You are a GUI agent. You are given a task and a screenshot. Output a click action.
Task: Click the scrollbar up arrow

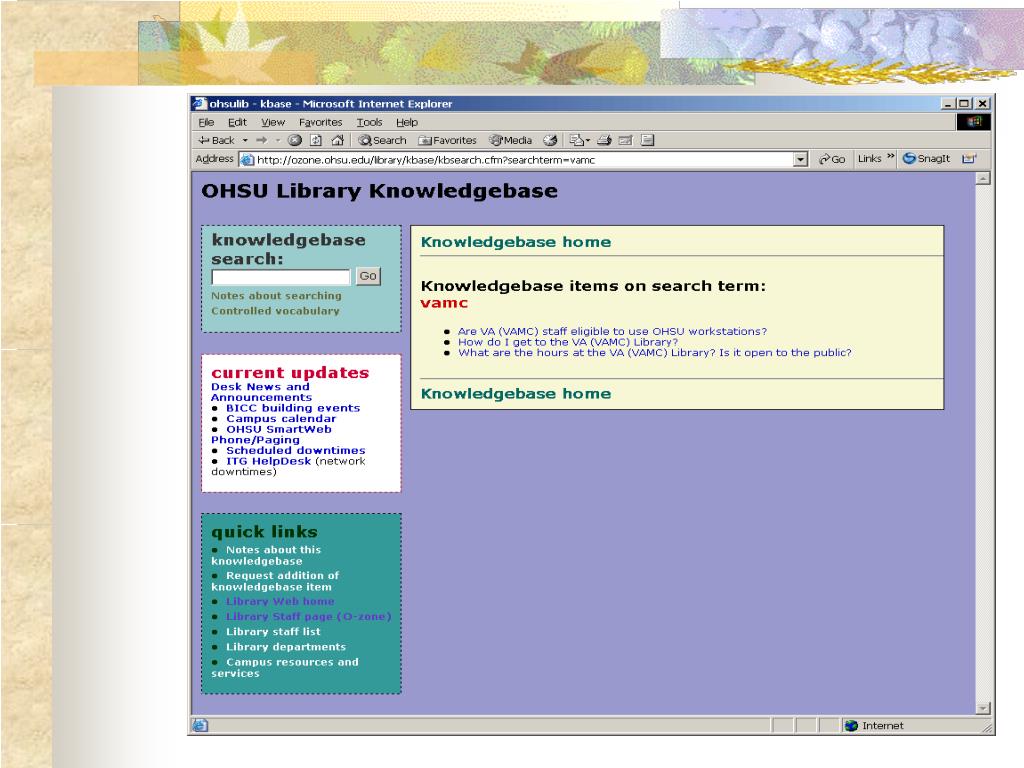click(983, 178)
